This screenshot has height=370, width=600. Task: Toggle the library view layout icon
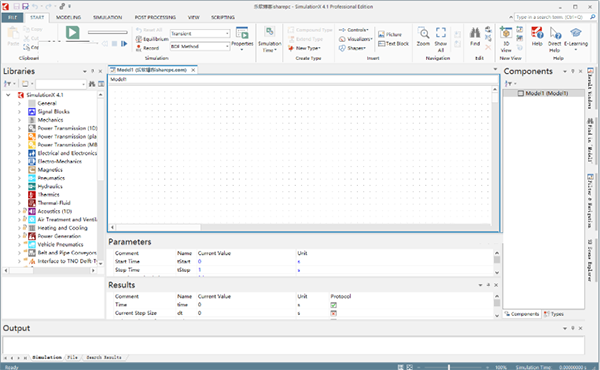pyautogui.click(x=101, y=83)
